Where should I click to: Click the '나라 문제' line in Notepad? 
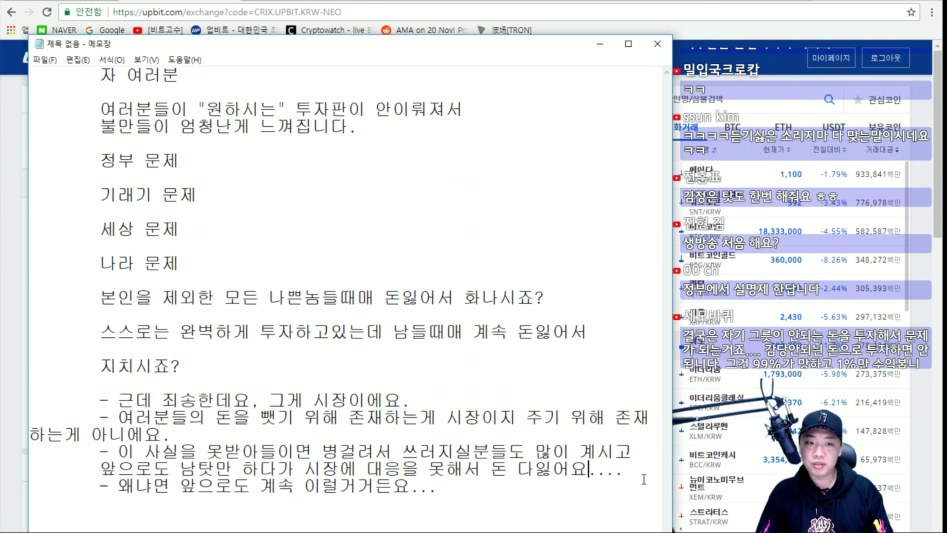click(139, 264)
